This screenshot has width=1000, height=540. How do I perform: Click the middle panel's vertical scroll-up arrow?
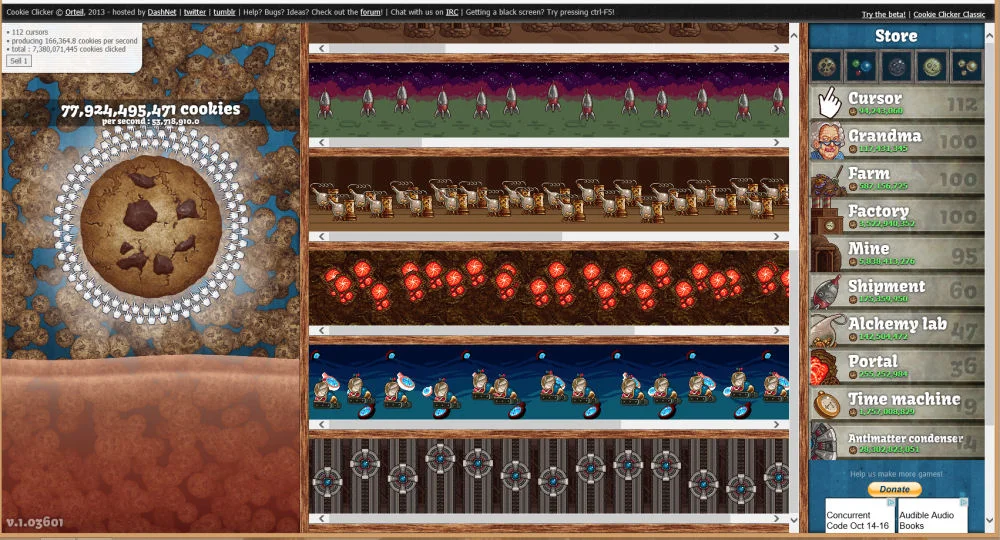[794, 36]
